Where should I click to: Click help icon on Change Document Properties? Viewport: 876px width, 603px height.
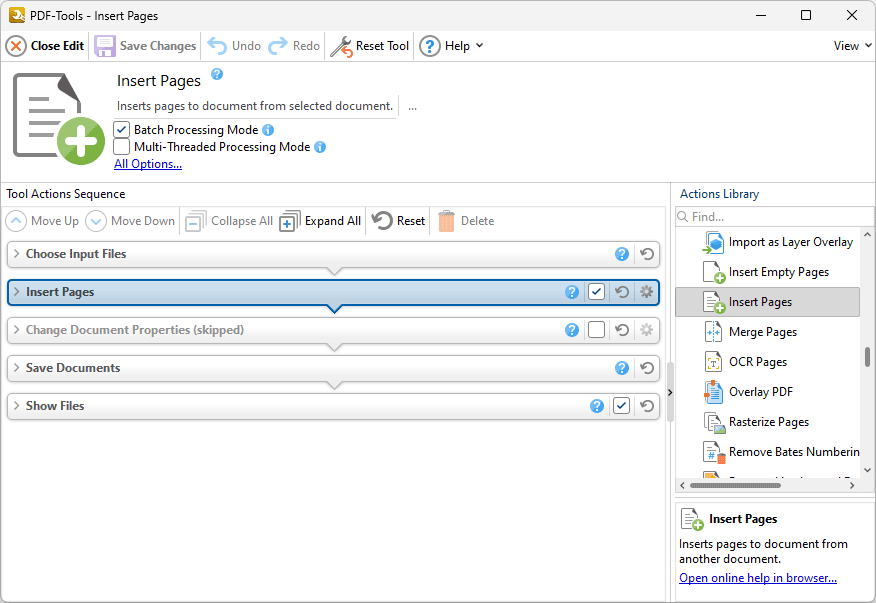click(x=572, y=330)
